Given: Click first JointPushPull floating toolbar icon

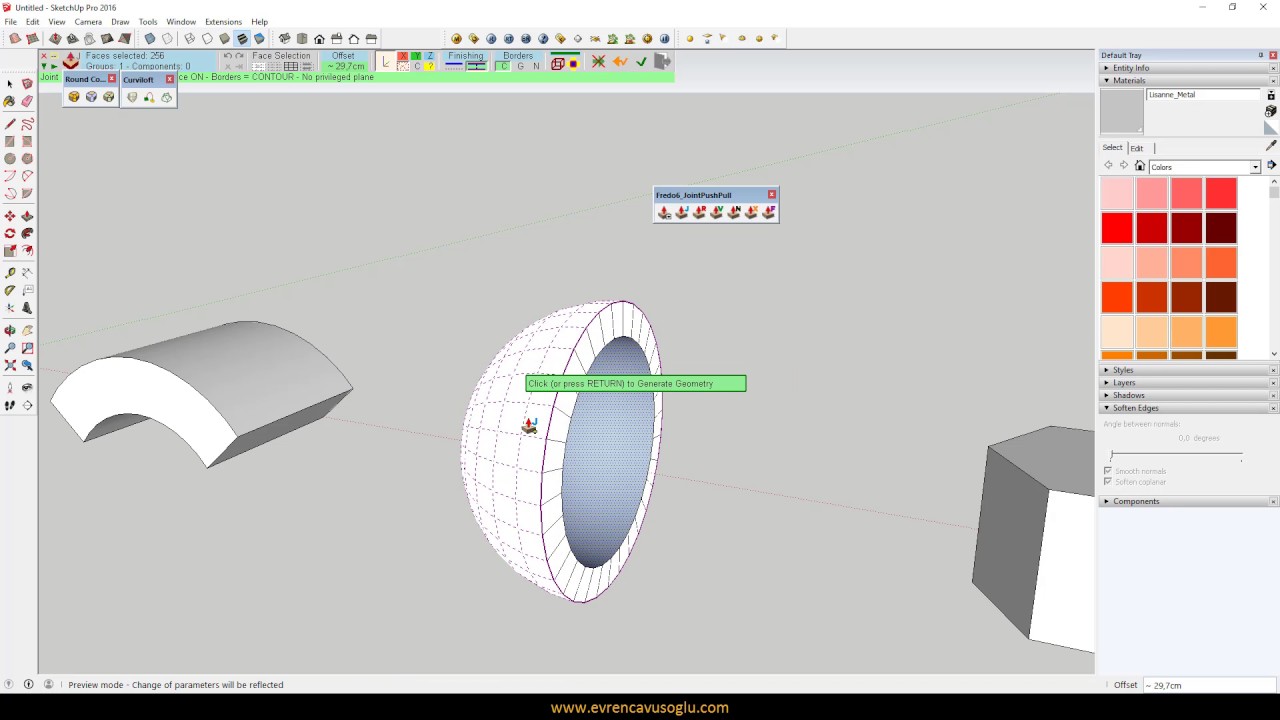Looking at the screenshot, I should [664, 211].
